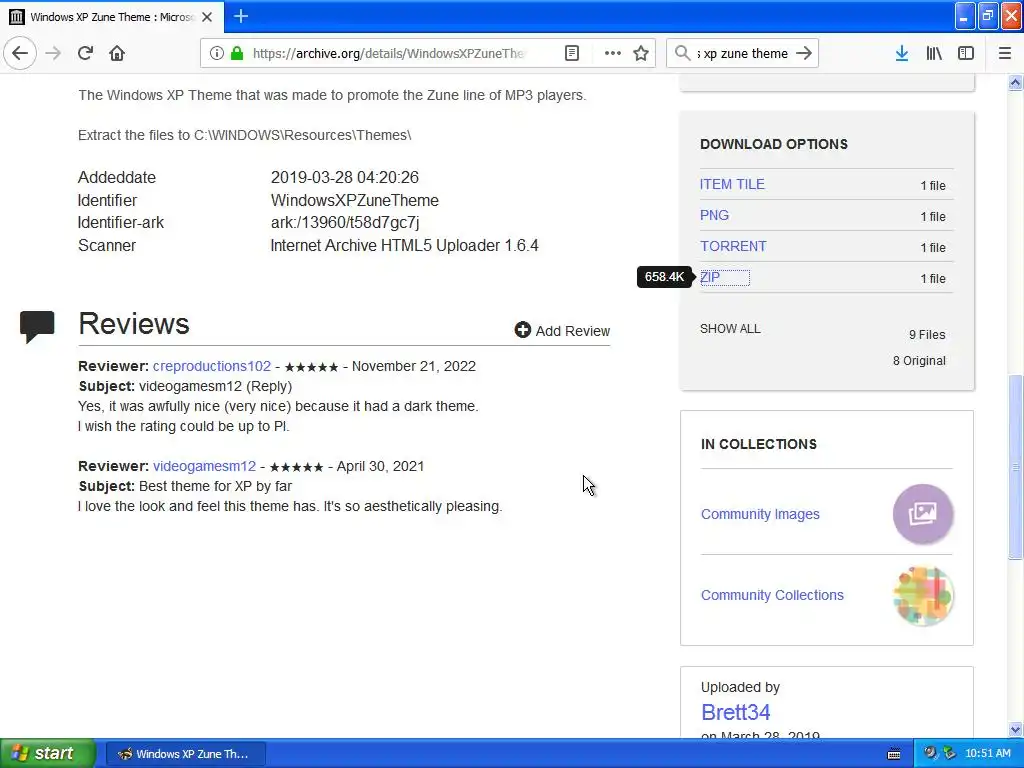Click the second system tray icon
This screenshot has width=1024, height=768.
(949, 754)
